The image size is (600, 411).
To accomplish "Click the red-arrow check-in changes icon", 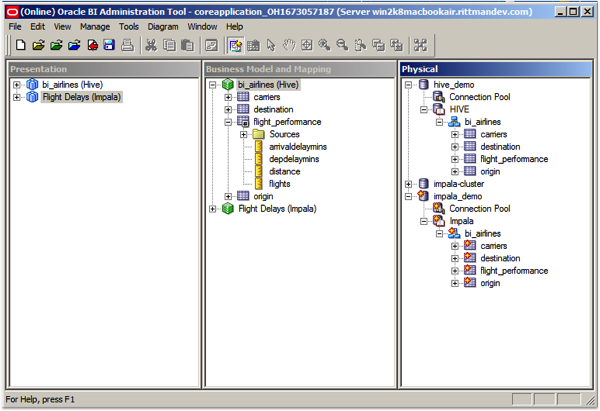I will coord(92,45).
